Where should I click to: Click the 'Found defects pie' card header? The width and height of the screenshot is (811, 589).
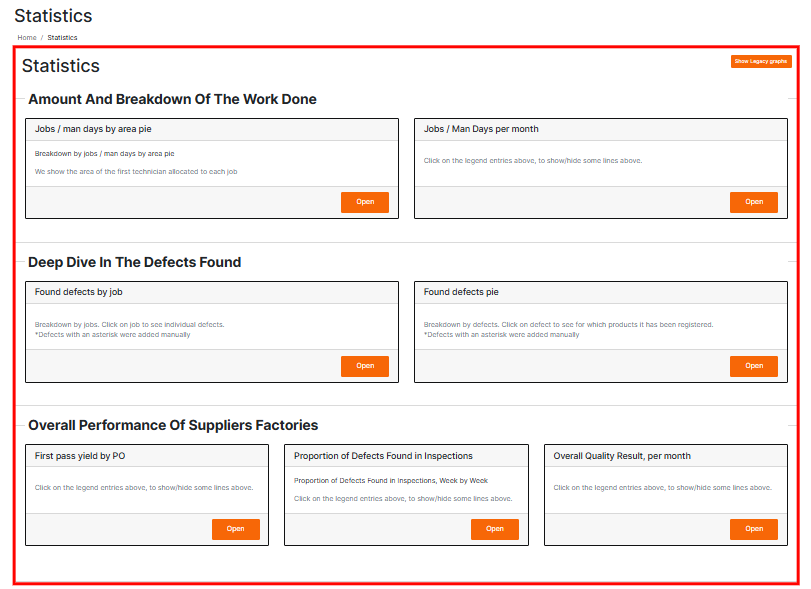[461, 292]
